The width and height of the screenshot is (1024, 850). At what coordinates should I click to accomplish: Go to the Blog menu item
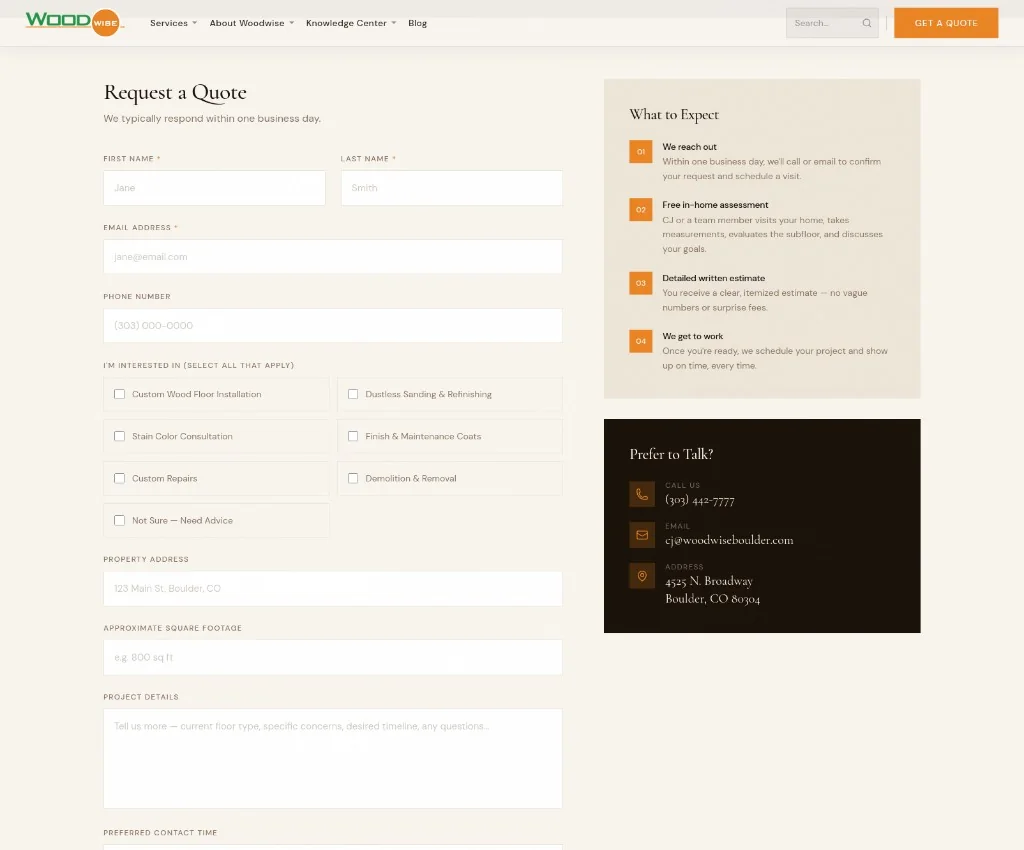click(x=417, y=22)
